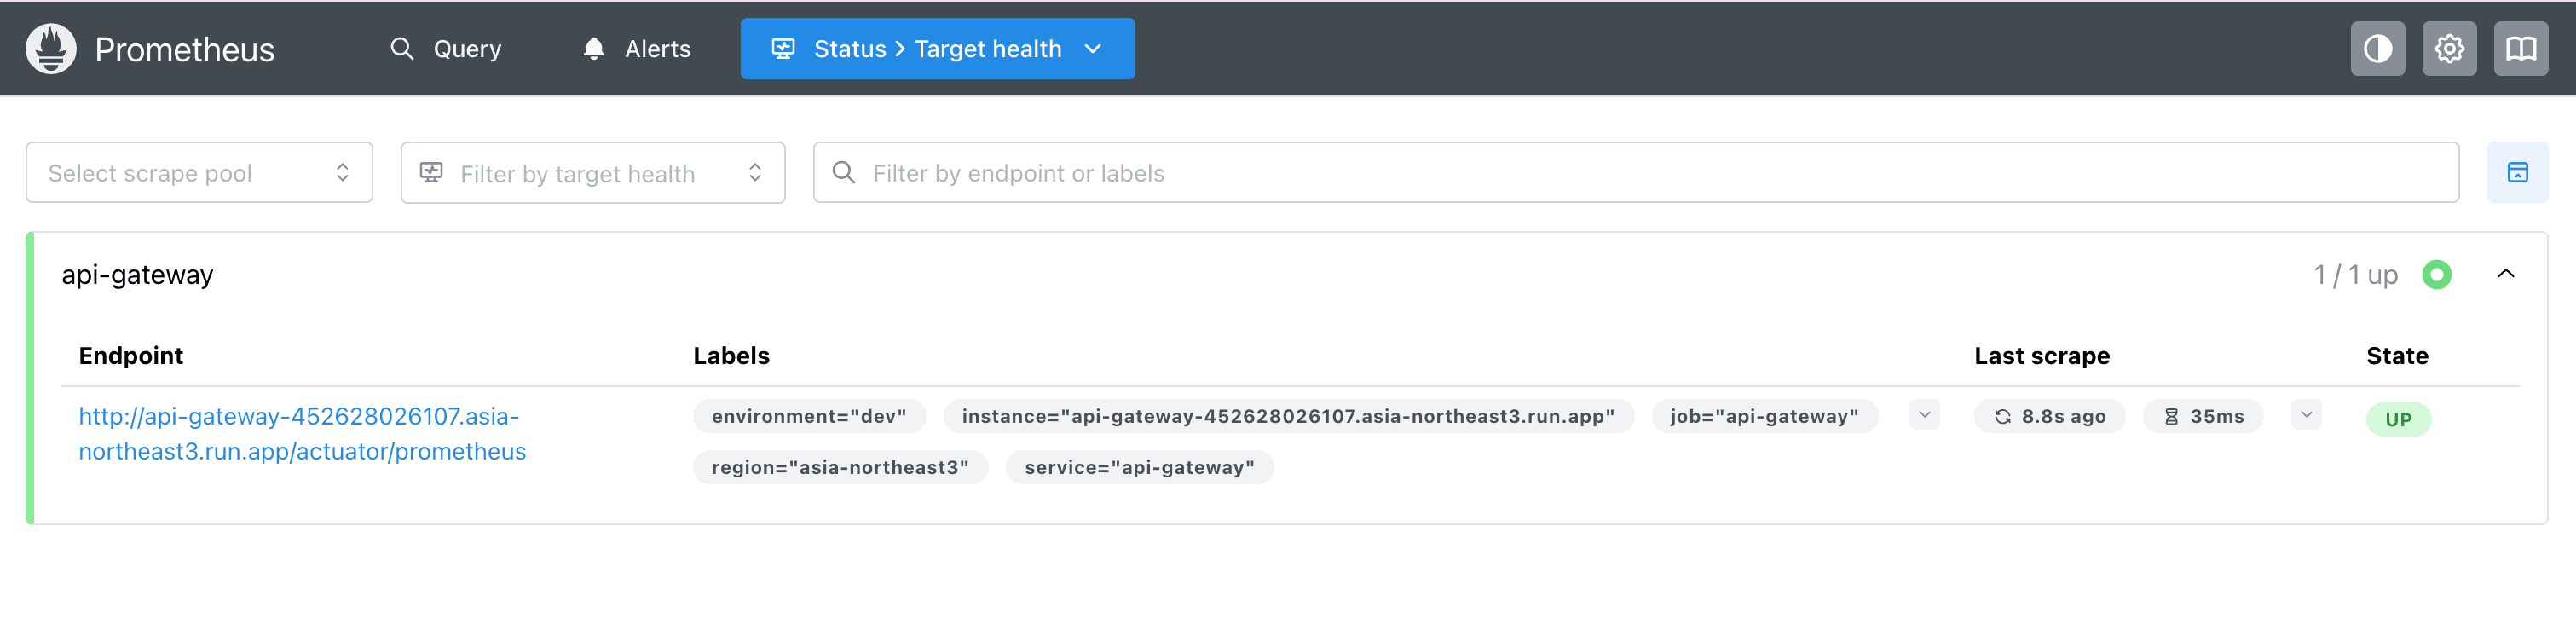Click the monitor icon in health filter
Image resolution: width=2576 pixels, height=636 pixels.
(x=431, y=173)
